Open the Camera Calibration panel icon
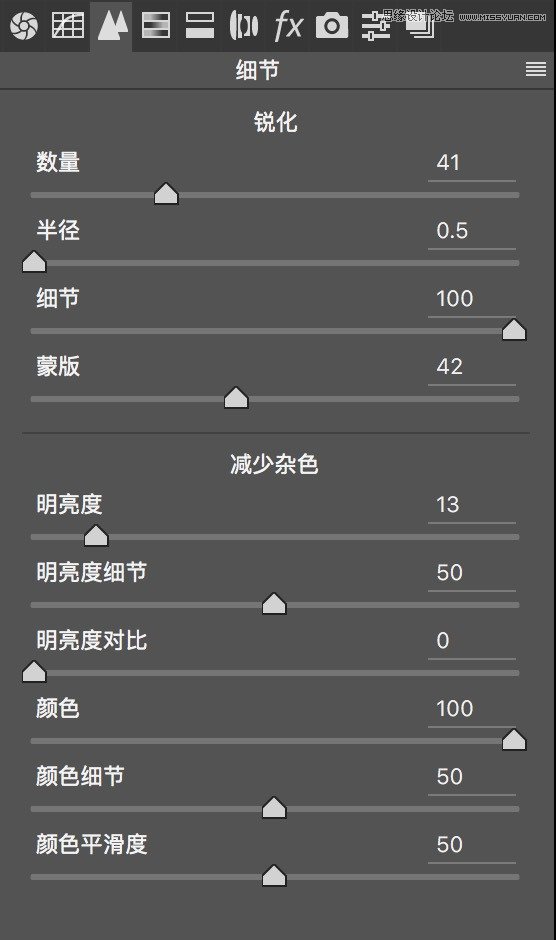The height and width of the screenshot is (940, 556). pyautogui.click(x=332, y=26)
